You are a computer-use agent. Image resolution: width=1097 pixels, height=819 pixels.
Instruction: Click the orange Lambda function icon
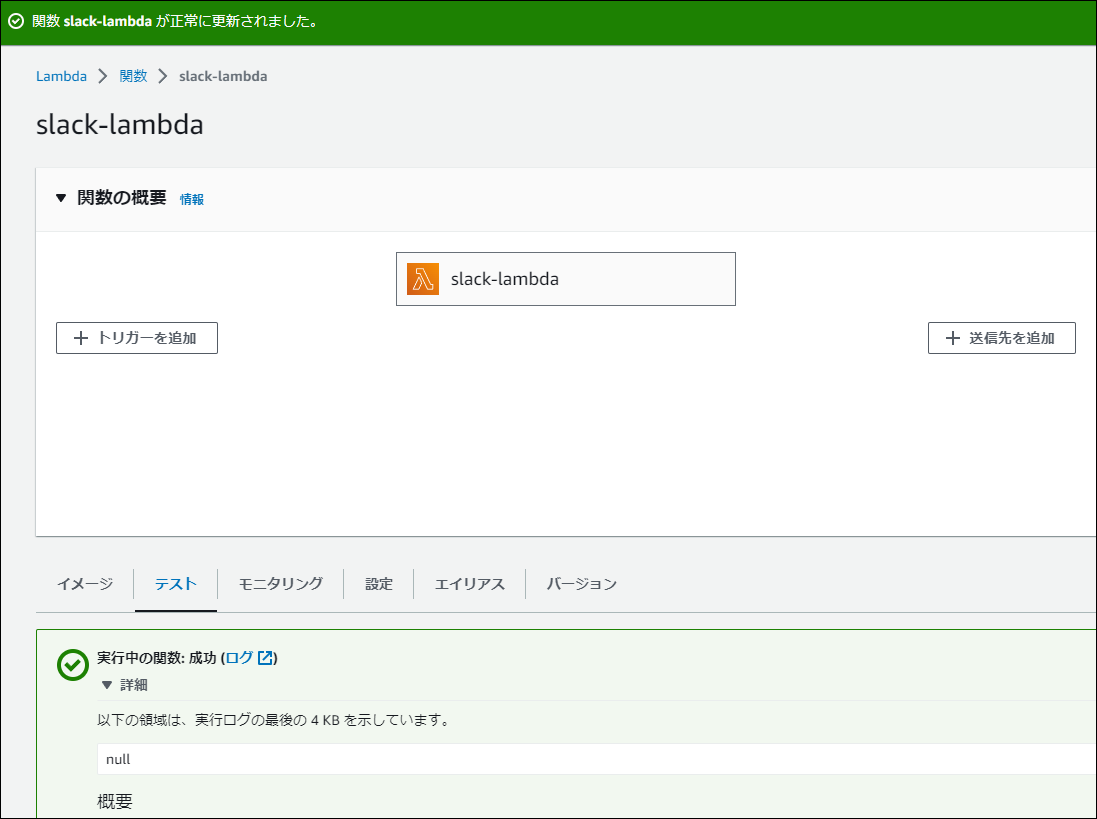(x=423, y=279)
